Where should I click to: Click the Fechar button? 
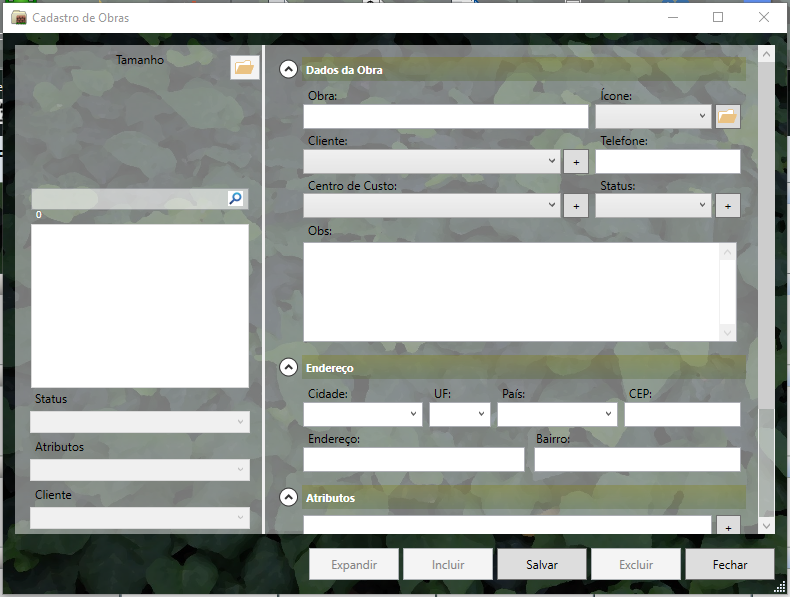click(730, 564)
